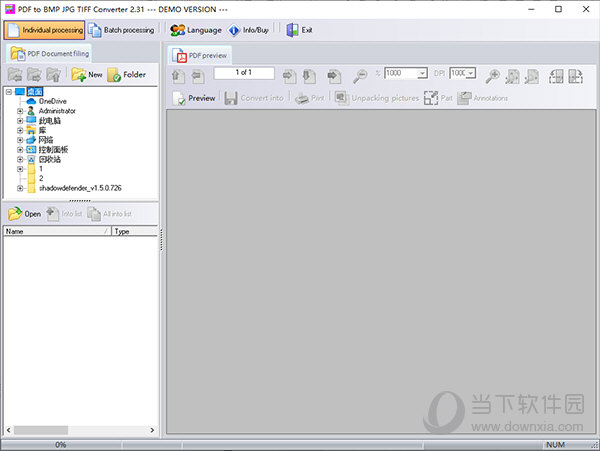The image size is (600, 451).
Task: Go to last page down-arrow icon
Action: point(309,76)
